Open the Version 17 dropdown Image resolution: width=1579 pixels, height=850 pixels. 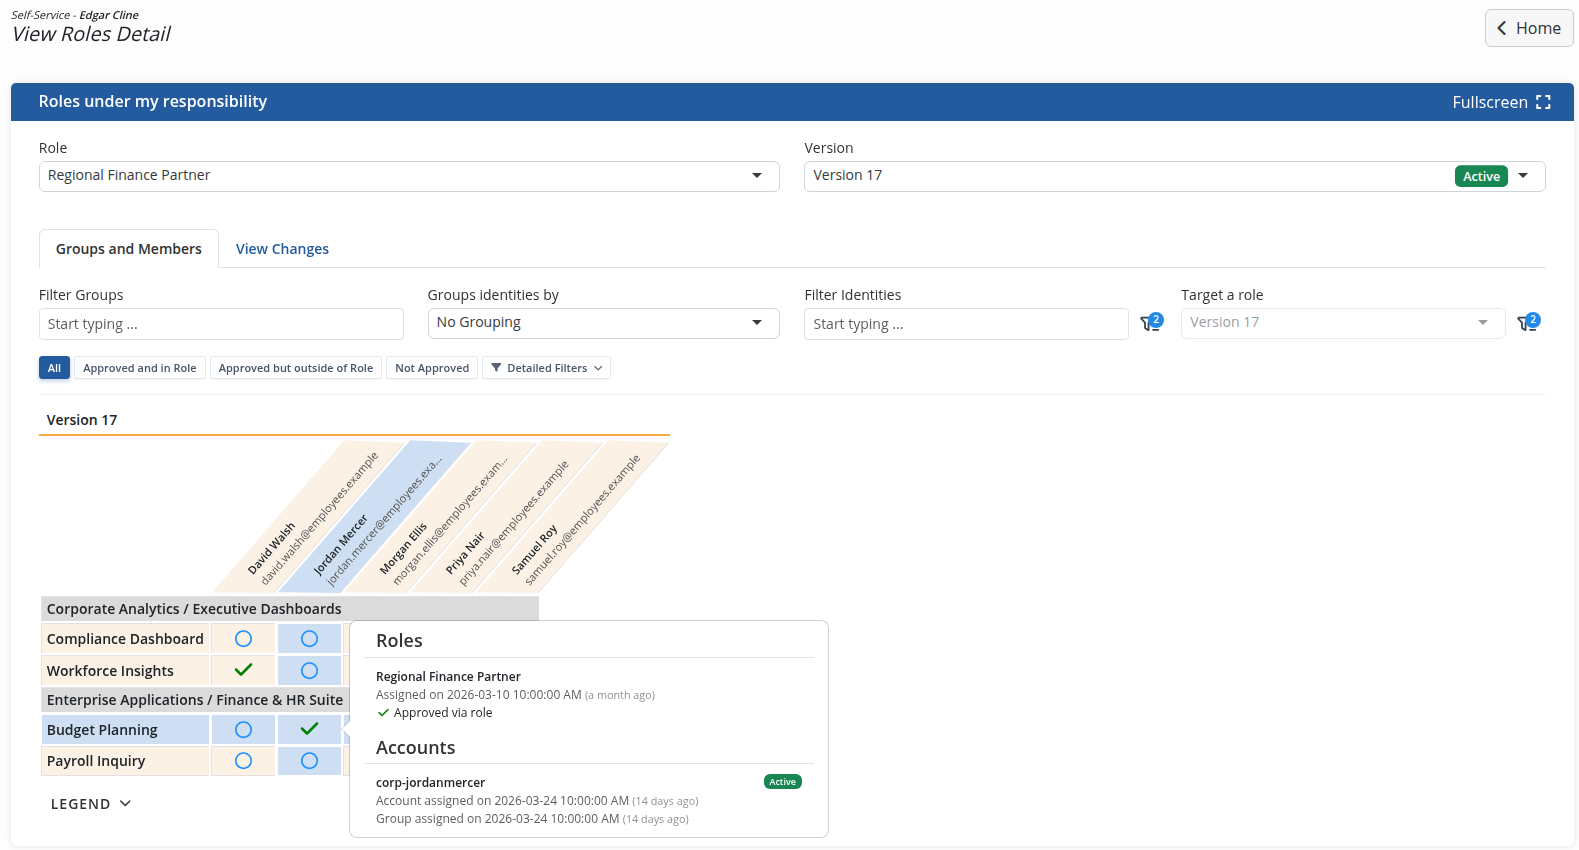coord(1175,176)
